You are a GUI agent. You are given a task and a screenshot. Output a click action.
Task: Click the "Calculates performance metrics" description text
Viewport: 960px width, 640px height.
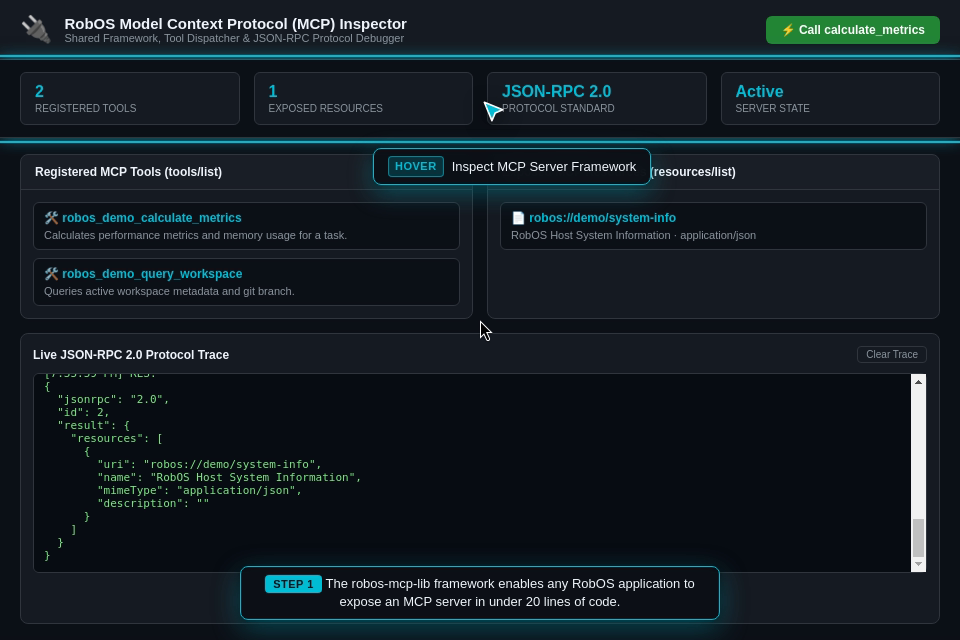195,235
